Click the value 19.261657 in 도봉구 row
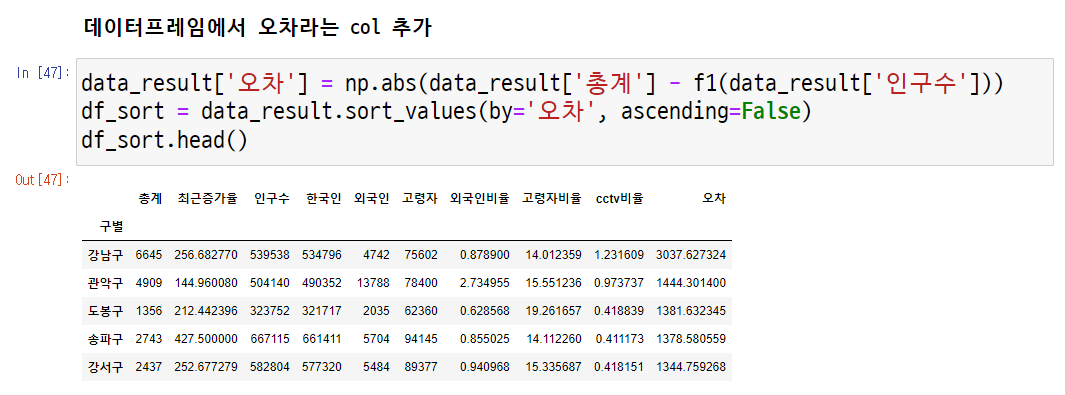Viewport: 1065px width, 395px height. 554,310
